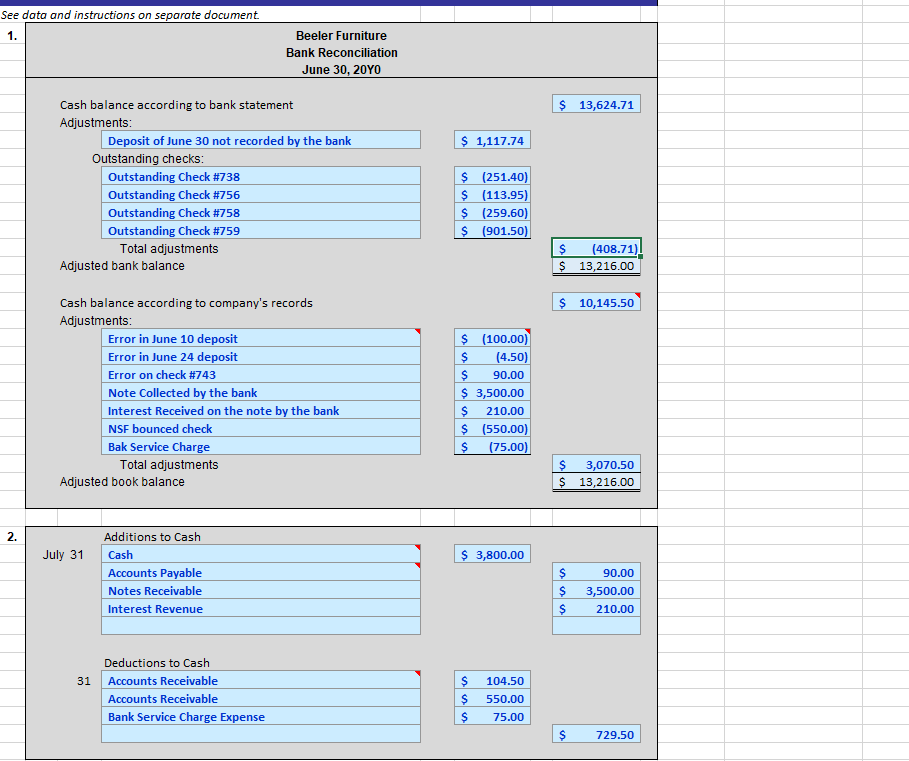Click the Bak Service Charge cell
Screen dimensions: 909x761
[260, 446]
